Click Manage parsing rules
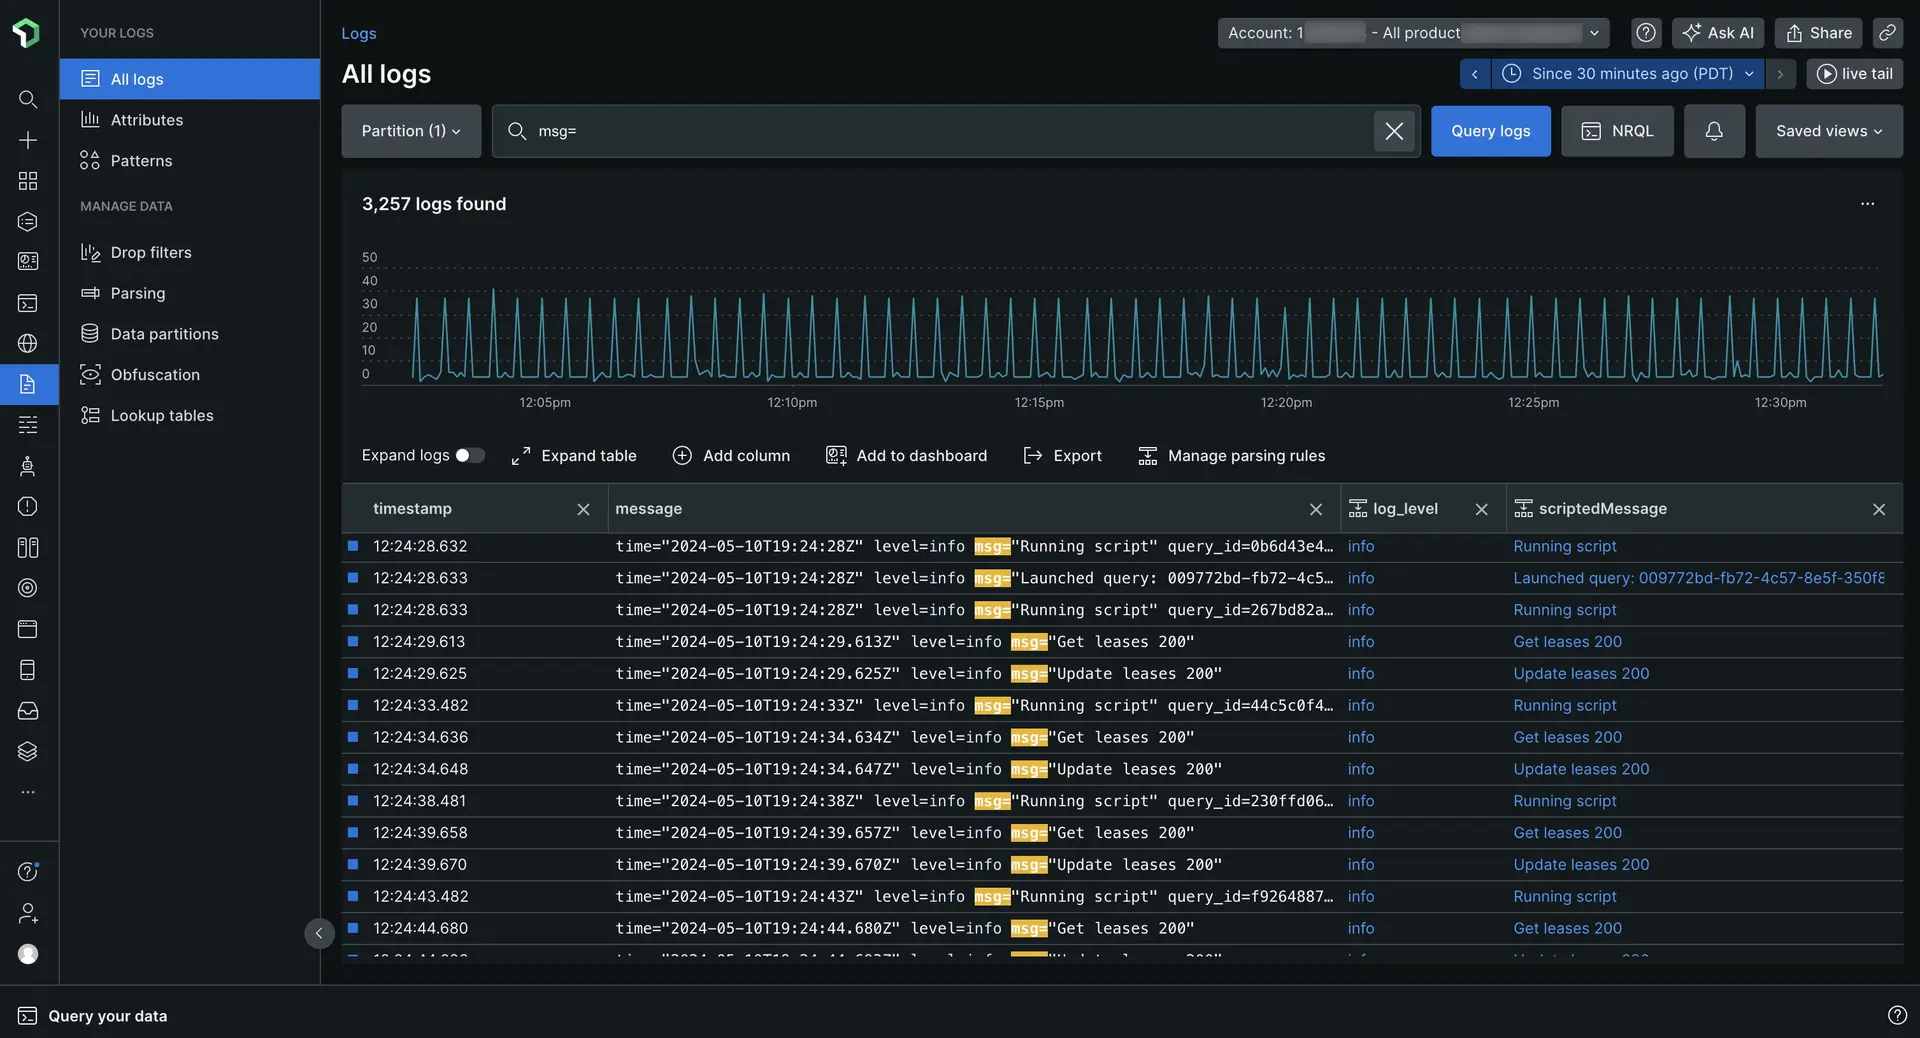Image resolution: width=1920 pixels, height=1038 pixels. [x=1231, y=456]
